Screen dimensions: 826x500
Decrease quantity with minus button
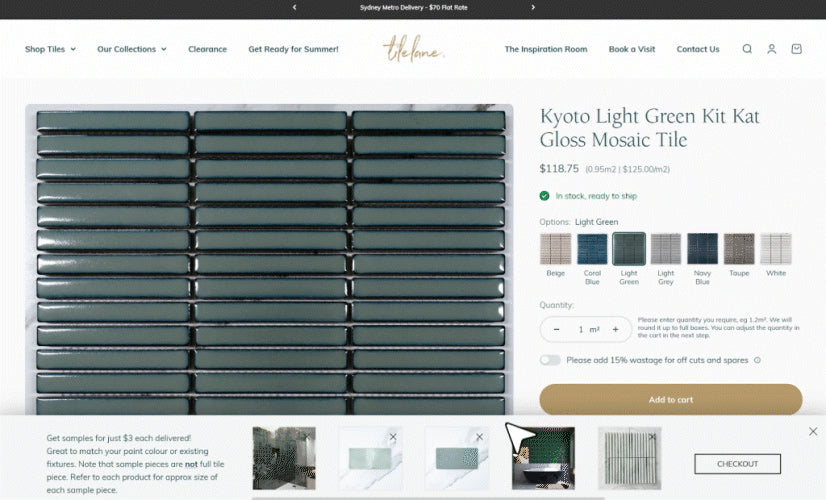pyautogui.click(x=557, y=329)
